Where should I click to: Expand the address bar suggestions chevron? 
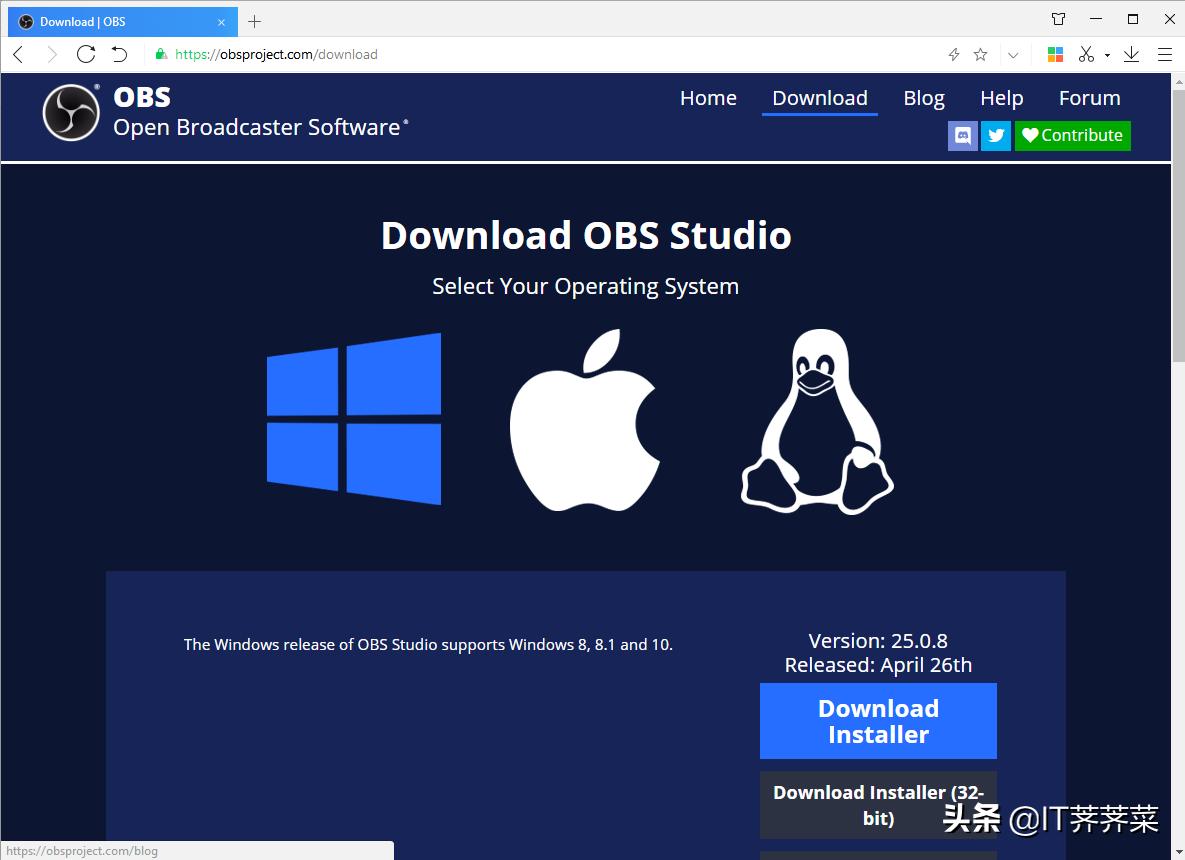(1013, 54)
